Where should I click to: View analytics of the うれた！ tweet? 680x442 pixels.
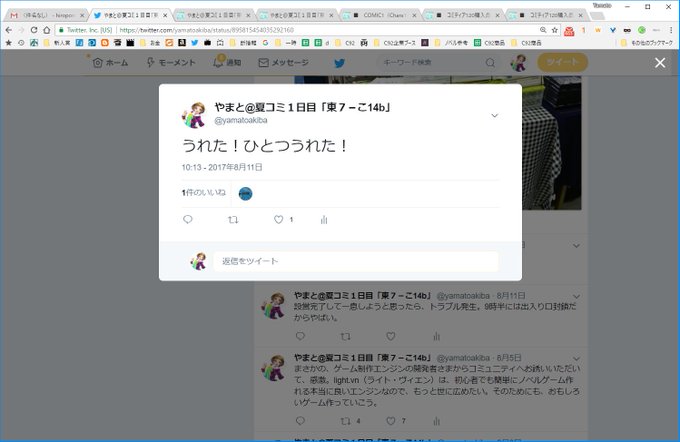click(x=324, y=220)
